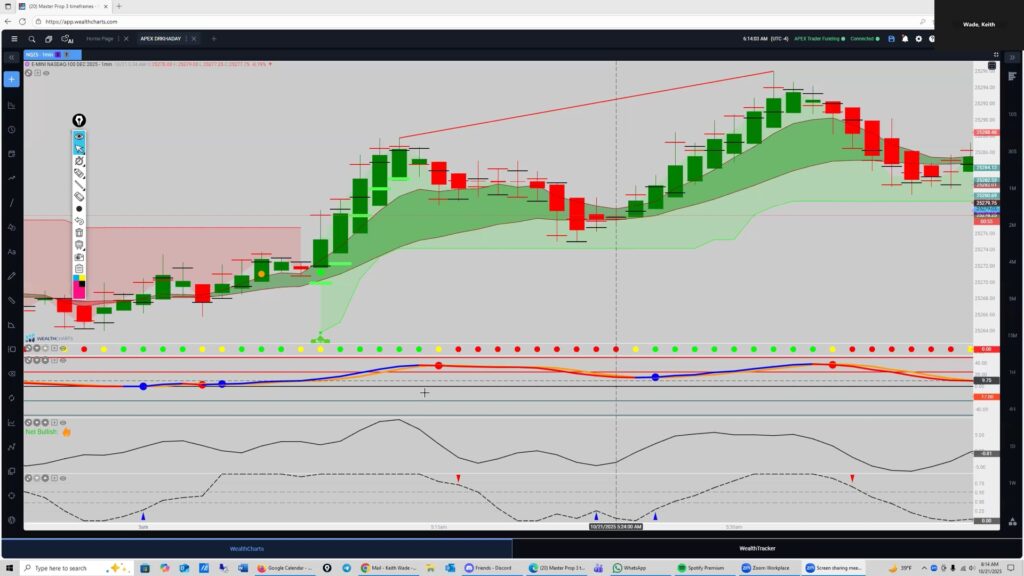This screenshot has height=576, width=1024.
Task: Click the search magnifier icon
Action: [32, 39]
